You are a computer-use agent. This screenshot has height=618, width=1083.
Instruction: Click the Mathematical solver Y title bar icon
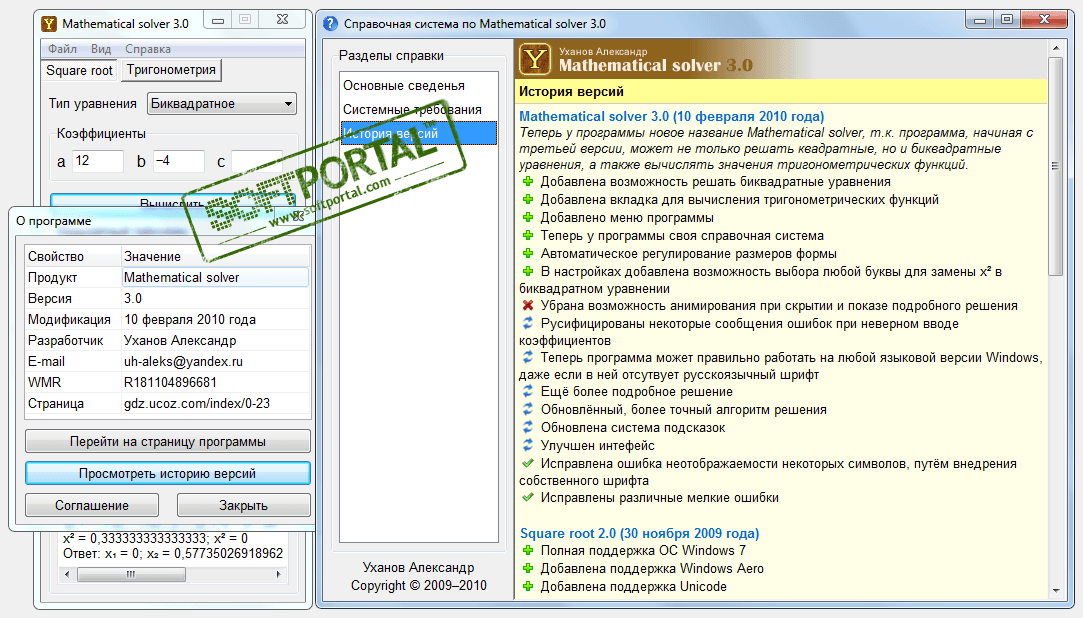49,24
